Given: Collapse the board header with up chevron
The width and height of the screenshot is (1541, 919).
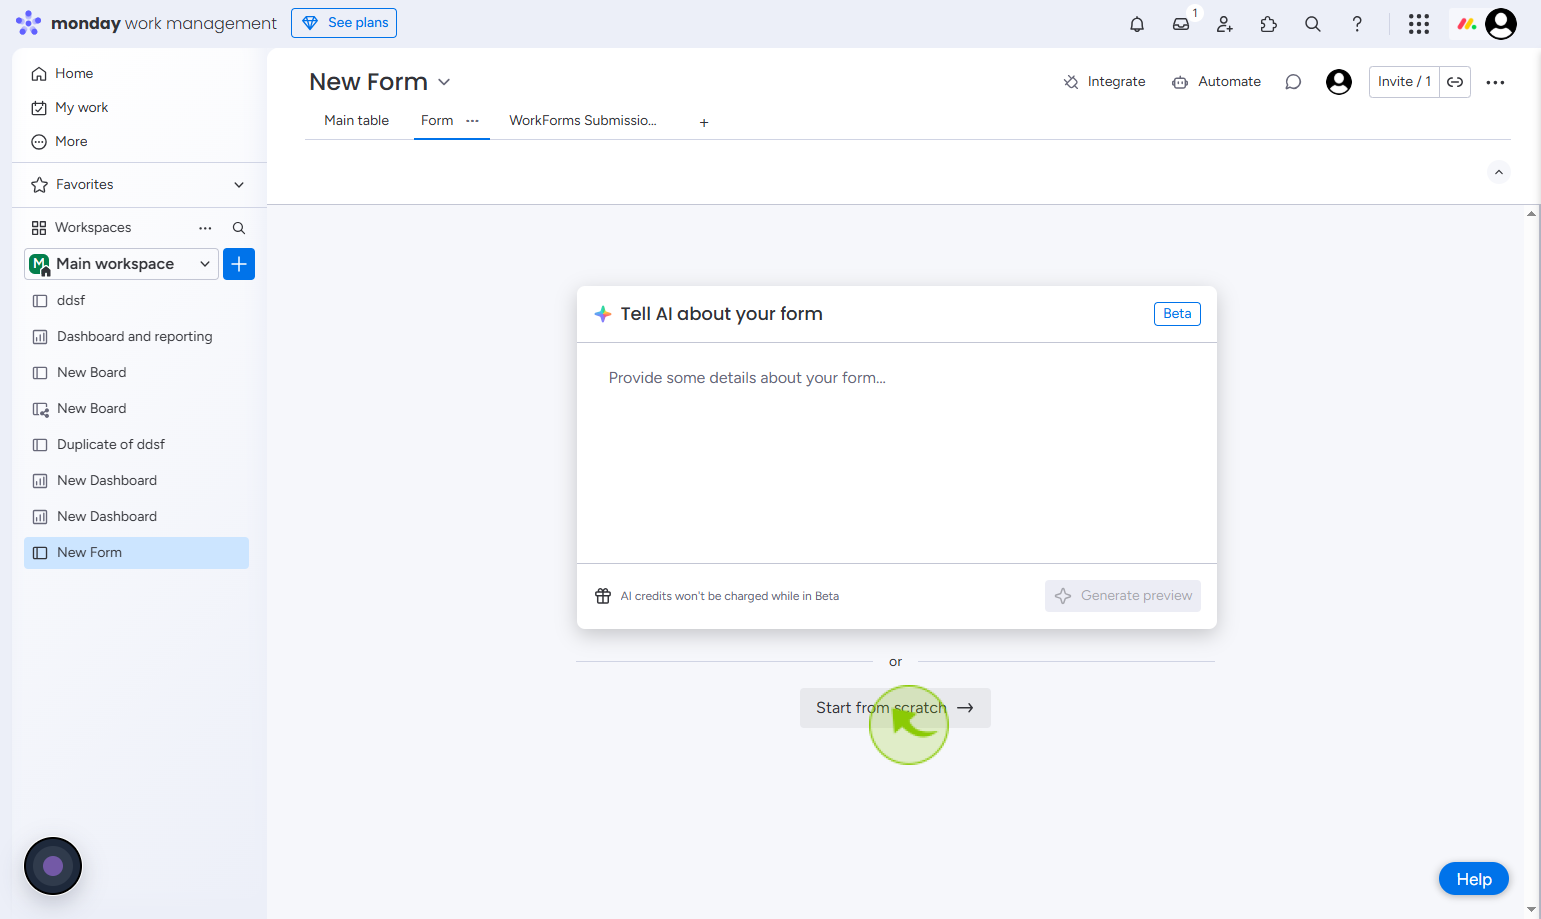Looking at the screenshot, I should click(x=1499, y=172).
